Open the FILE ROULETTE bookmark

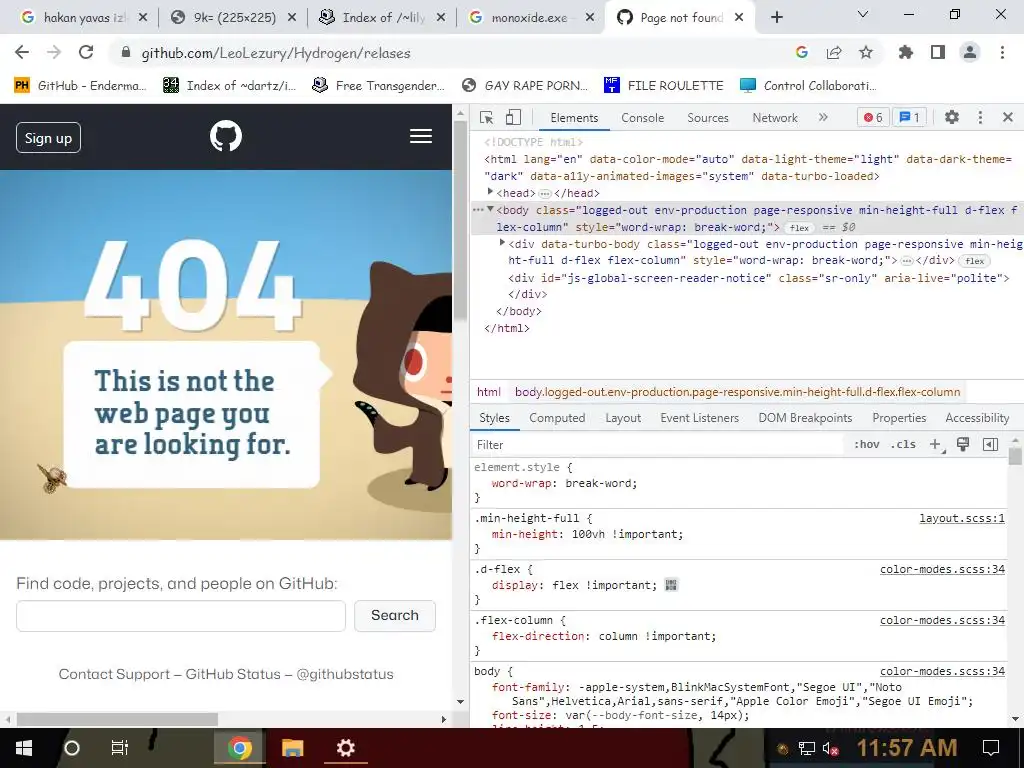(664, 86)
